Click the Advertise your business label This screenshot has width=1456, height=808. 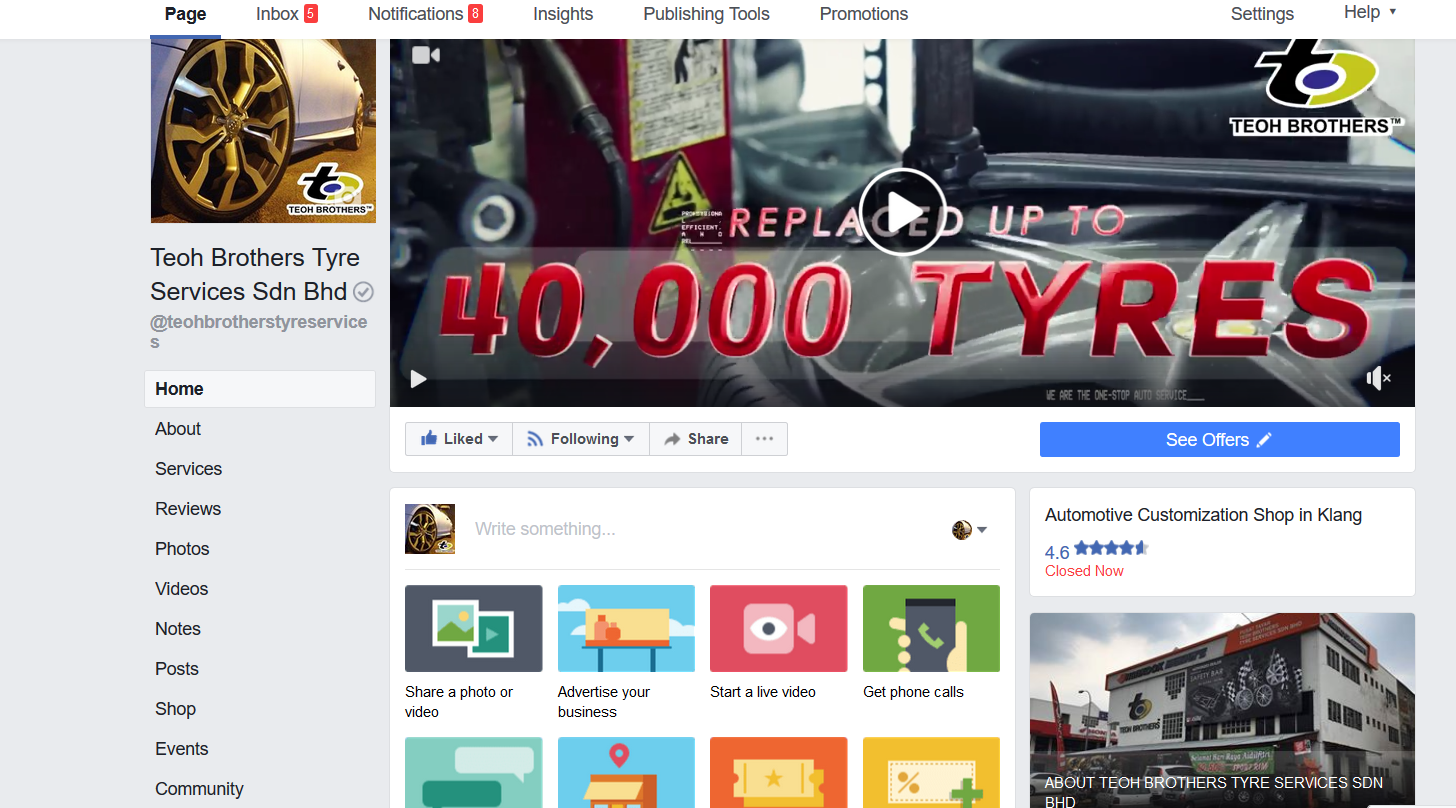tap(604, 702)
